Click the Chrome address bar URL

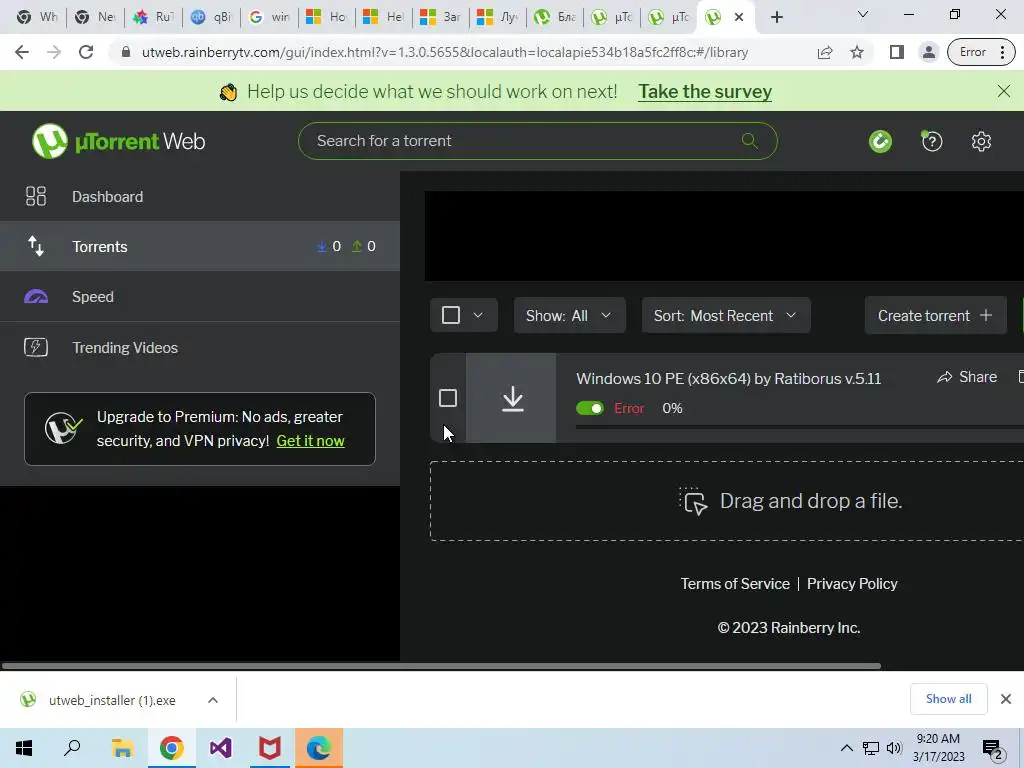[445, 52]
